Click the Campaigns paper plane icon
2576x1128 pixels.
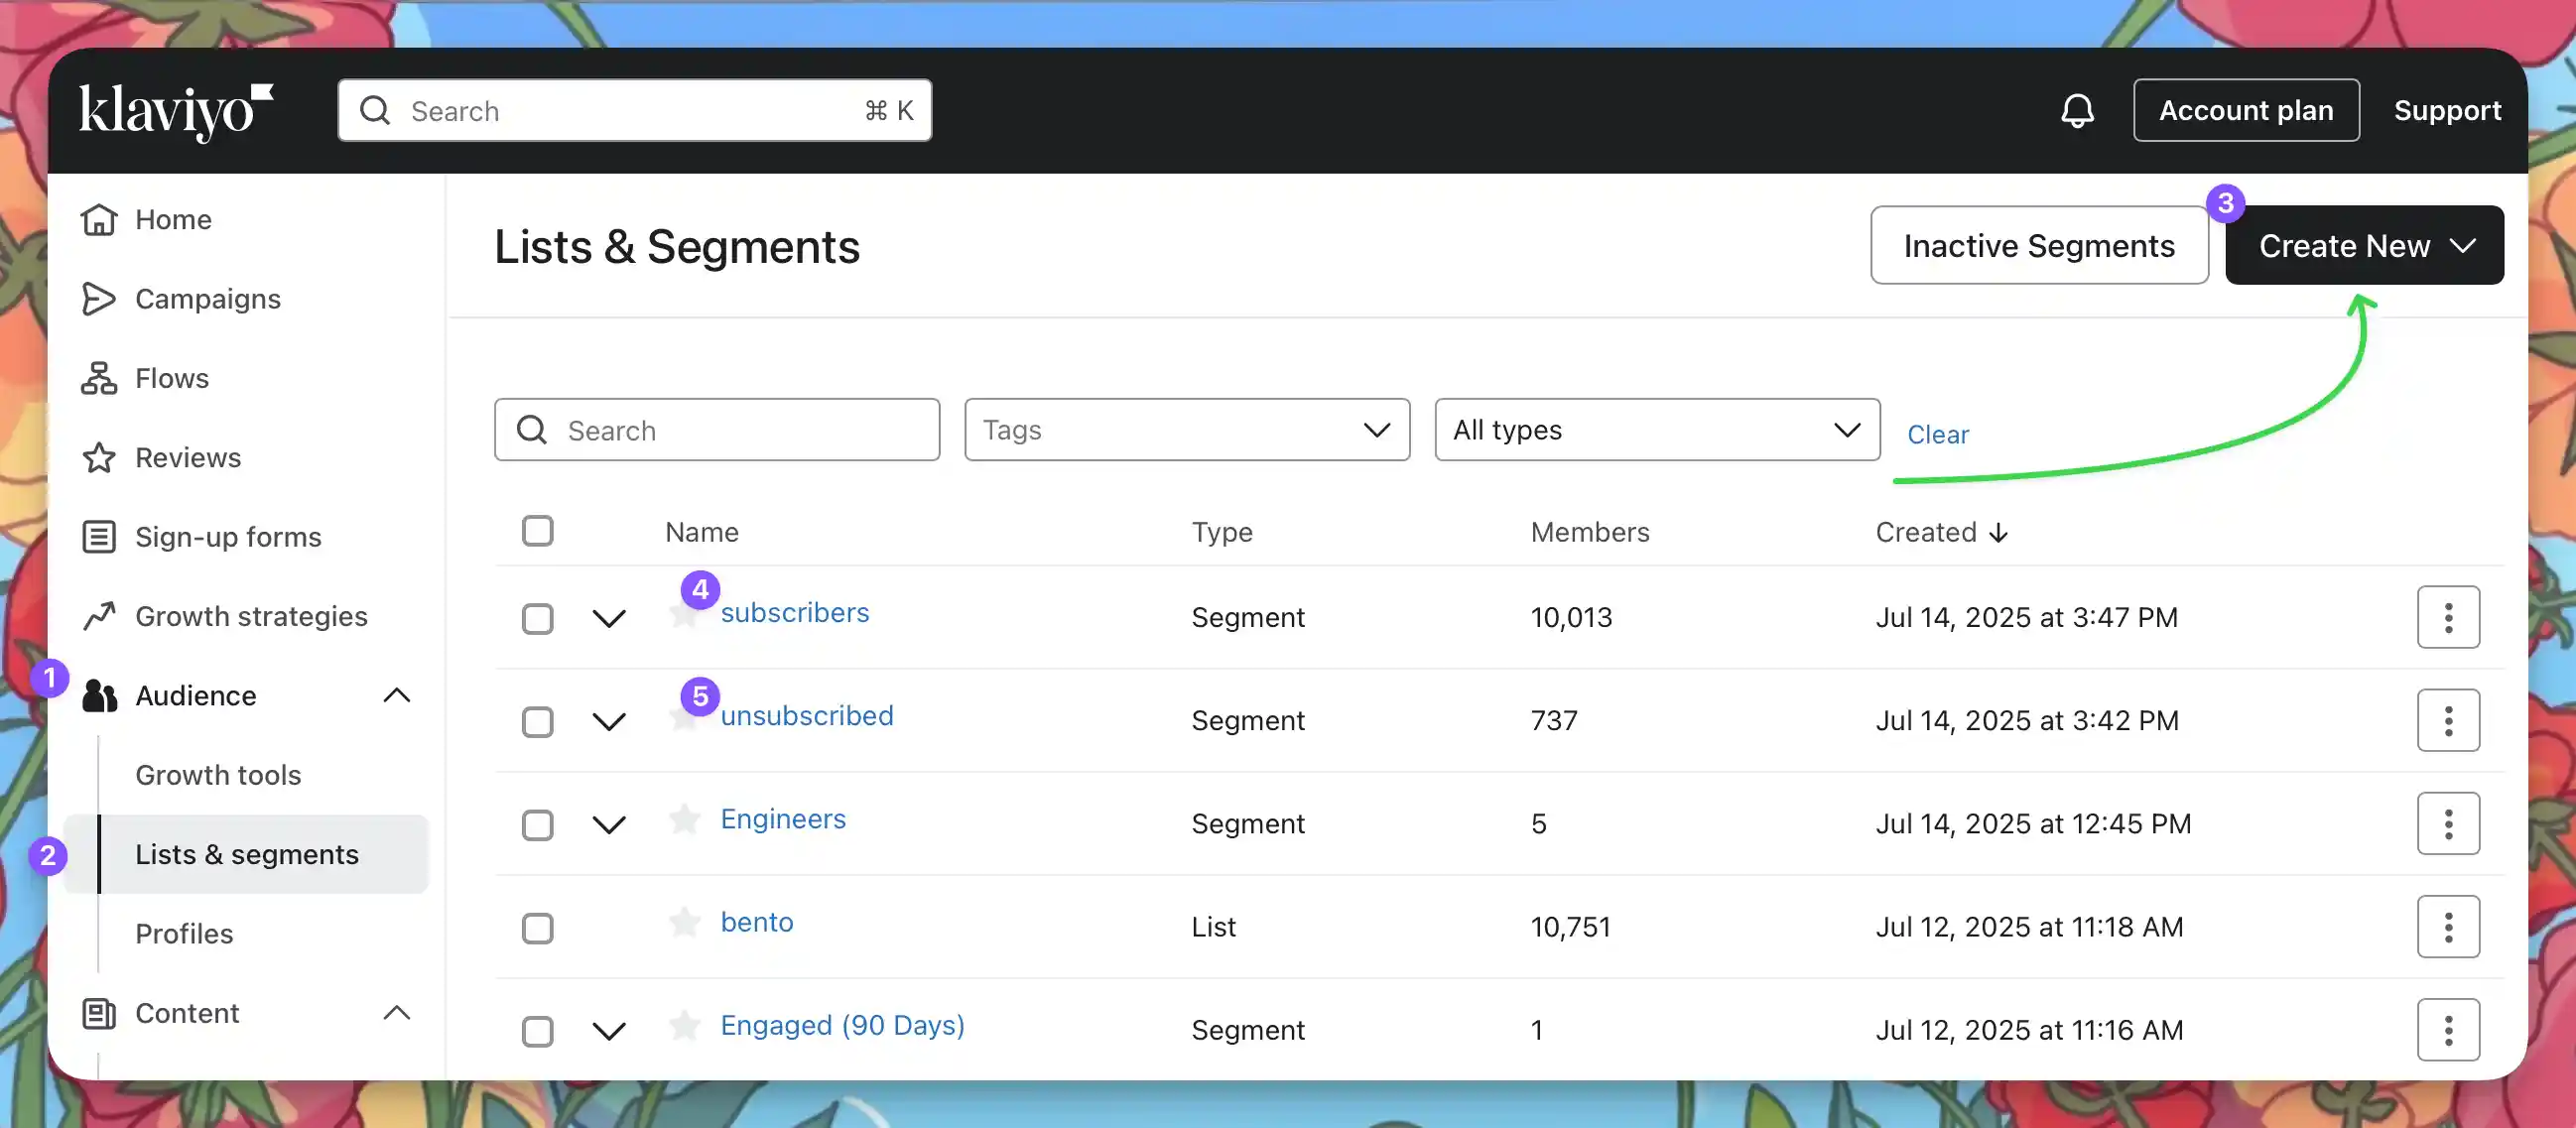tap(98, 298)
